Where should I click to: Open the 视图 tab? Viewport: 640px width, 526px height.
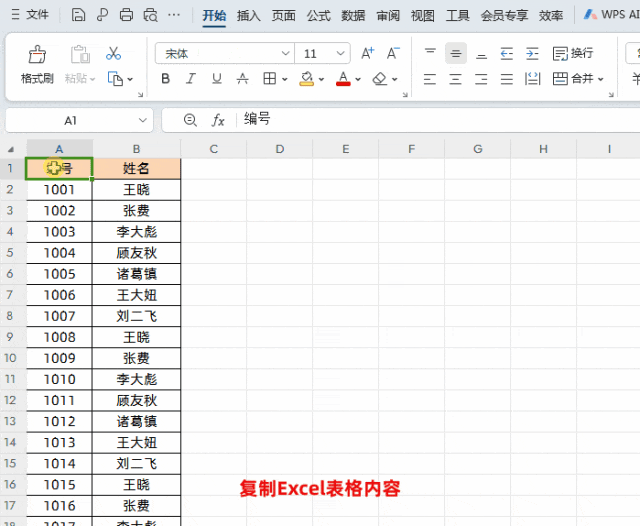click(x=422, y=16)
